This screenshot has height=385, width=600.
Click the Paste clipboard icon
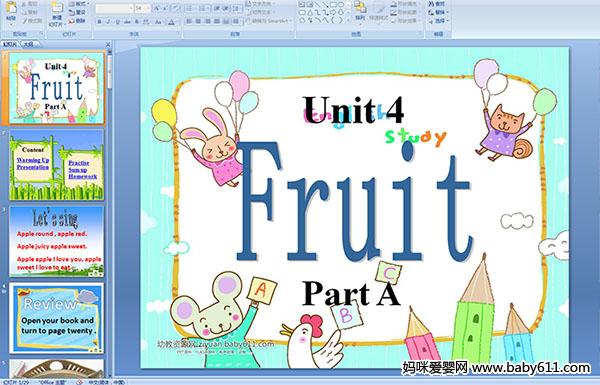click(x=11, y=7)
